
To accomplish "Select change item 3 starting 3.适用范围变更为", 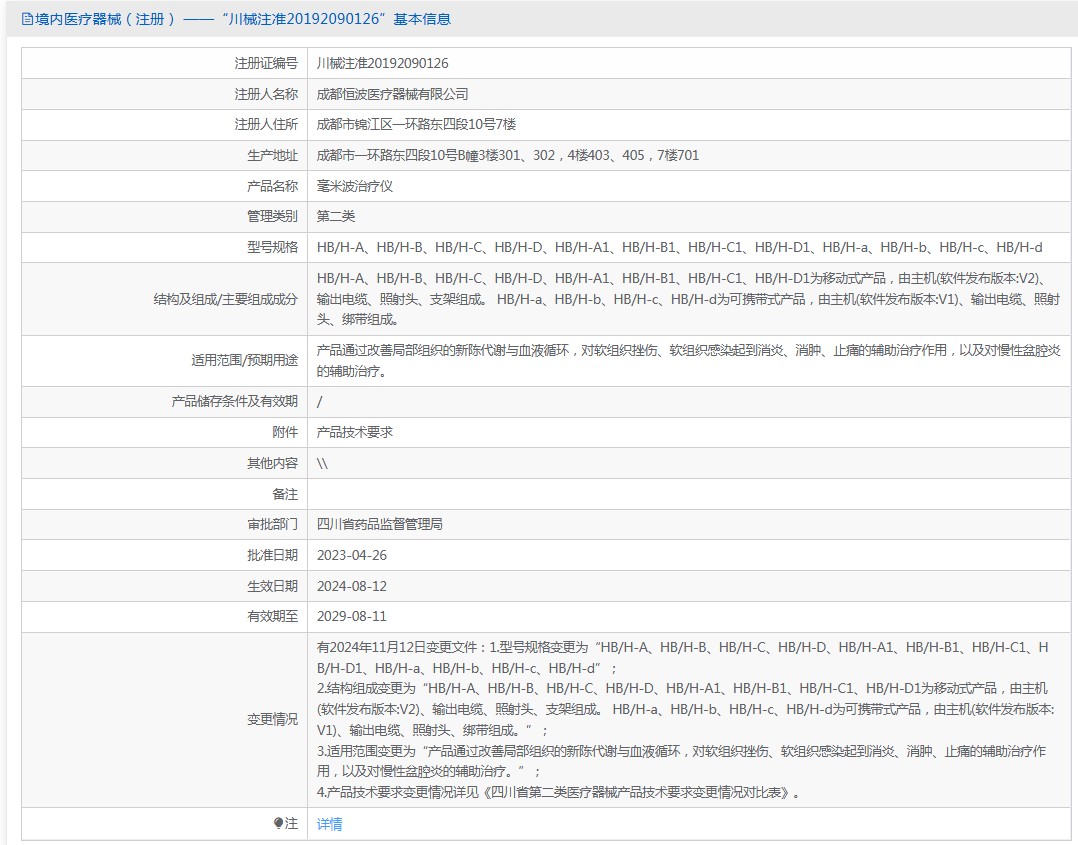I will click(681, 761).
